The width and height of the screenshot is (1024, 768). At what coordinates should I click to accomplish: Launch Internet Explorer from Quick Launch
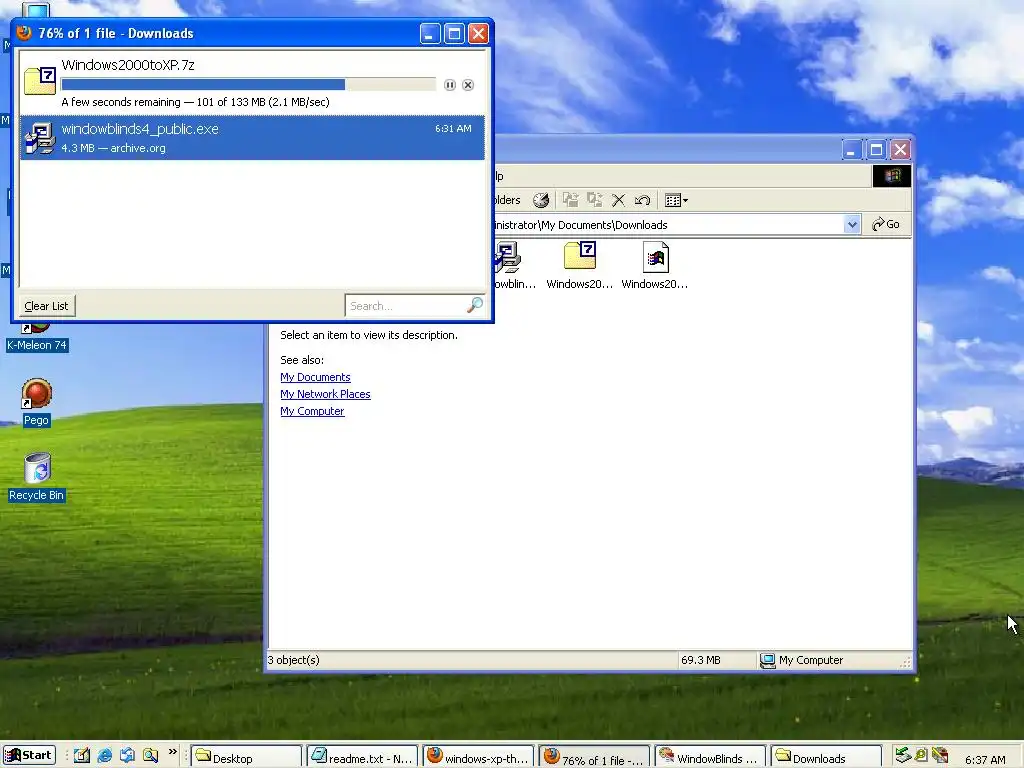(x=104, y=756)
